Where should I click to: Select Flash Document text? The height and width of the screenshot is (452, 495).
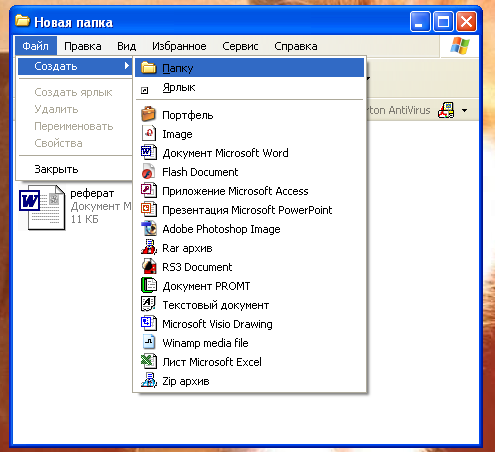click(x=200, y=172)
